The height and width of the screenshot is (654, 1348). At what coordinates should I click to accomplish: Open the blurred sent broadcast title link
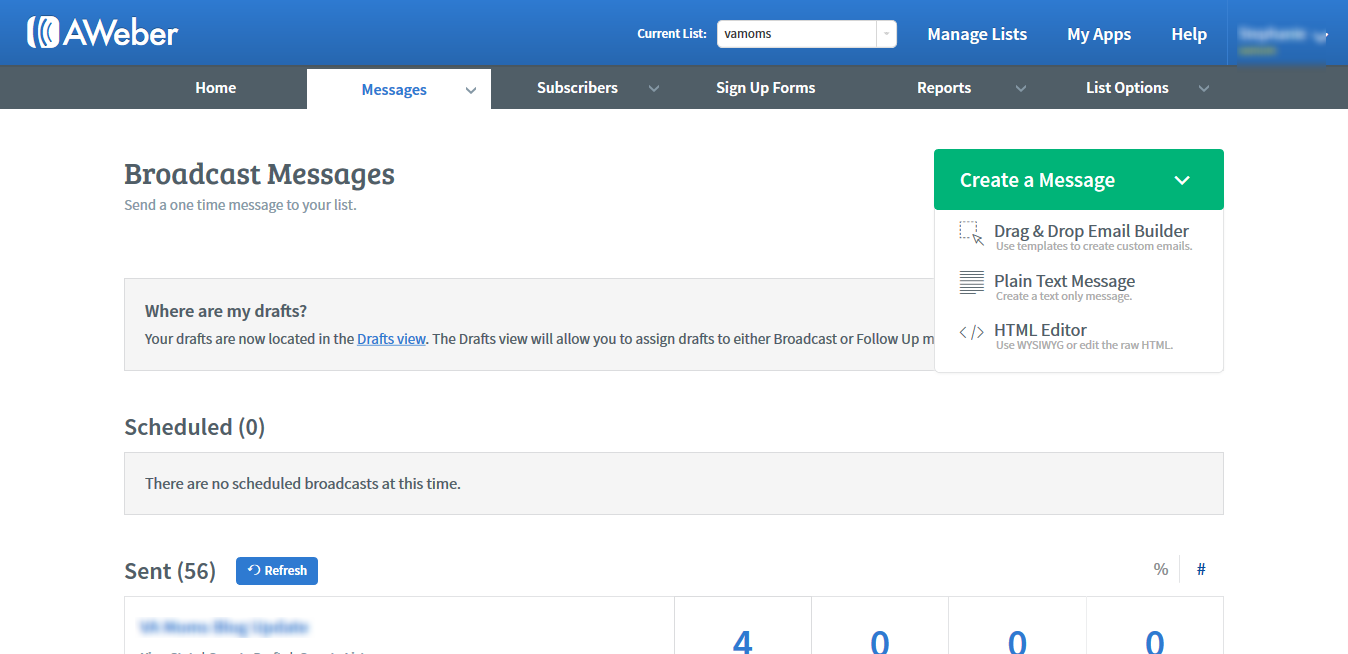[x=224, y=627]
